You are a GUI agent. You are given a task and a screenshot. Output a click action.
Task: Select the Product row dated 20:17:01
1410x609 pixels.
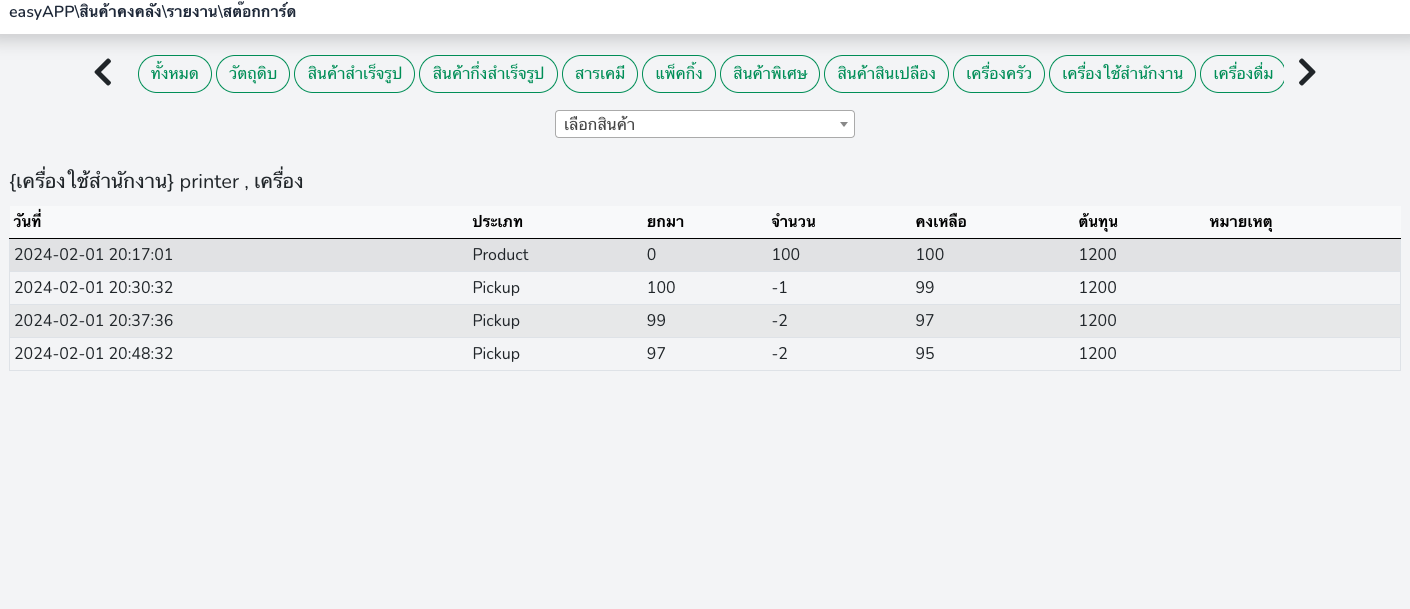pyautogui.click(x=500, y=255)
